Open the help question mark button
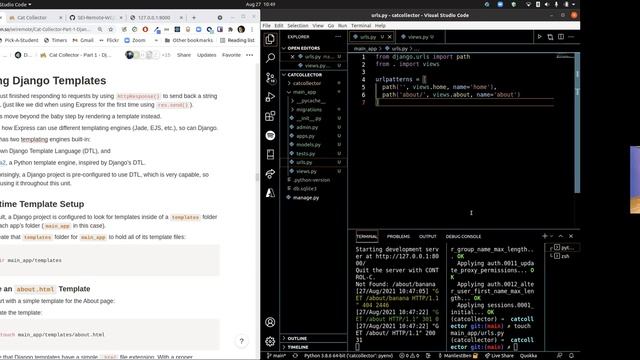Image resolution: width=640 pixels, height=360 pixels. point(241,341)
